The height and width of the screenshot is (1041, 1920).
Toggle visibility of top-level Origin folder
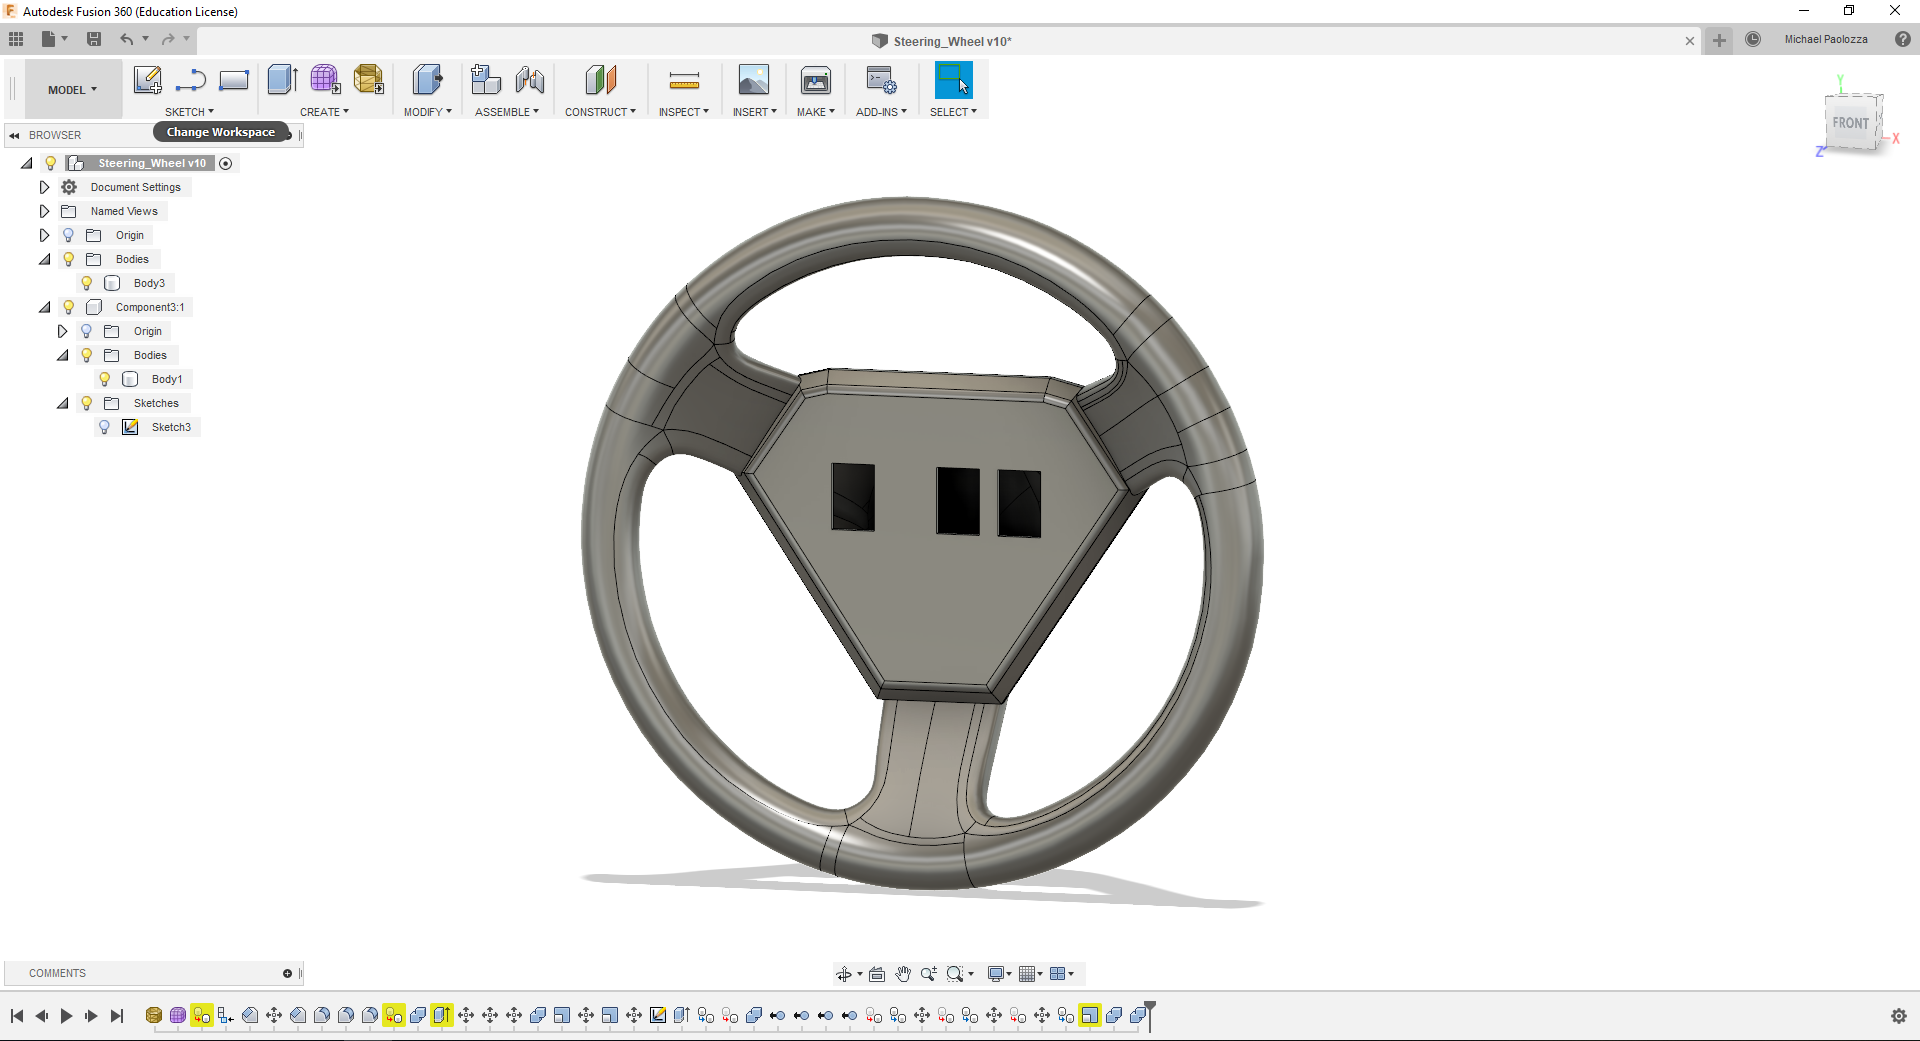[x=69, y=235]
